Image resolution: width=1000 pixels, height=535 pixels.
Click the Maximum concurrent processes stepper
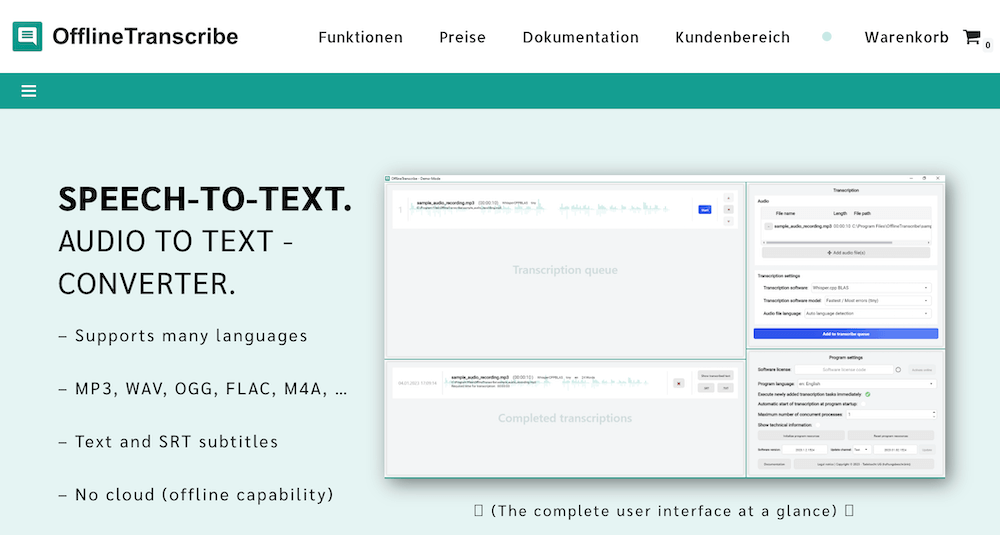(934, 414)
